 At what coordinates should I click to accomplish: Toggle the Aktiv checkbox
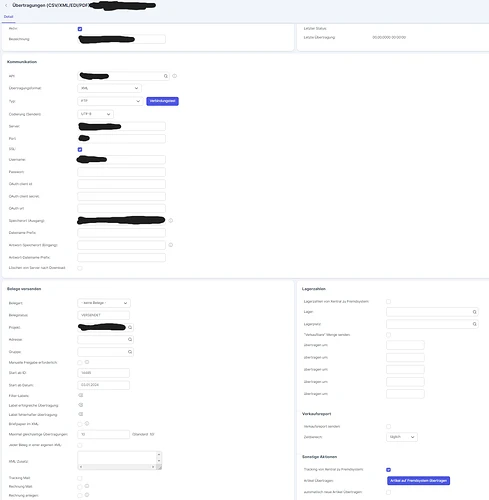point(80,29)
